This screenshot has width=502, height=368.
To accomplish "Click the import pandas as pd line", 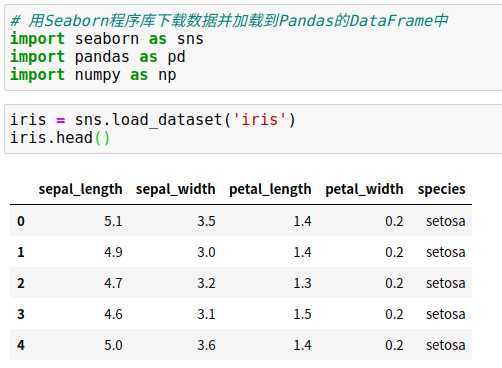I will (98, 57).
